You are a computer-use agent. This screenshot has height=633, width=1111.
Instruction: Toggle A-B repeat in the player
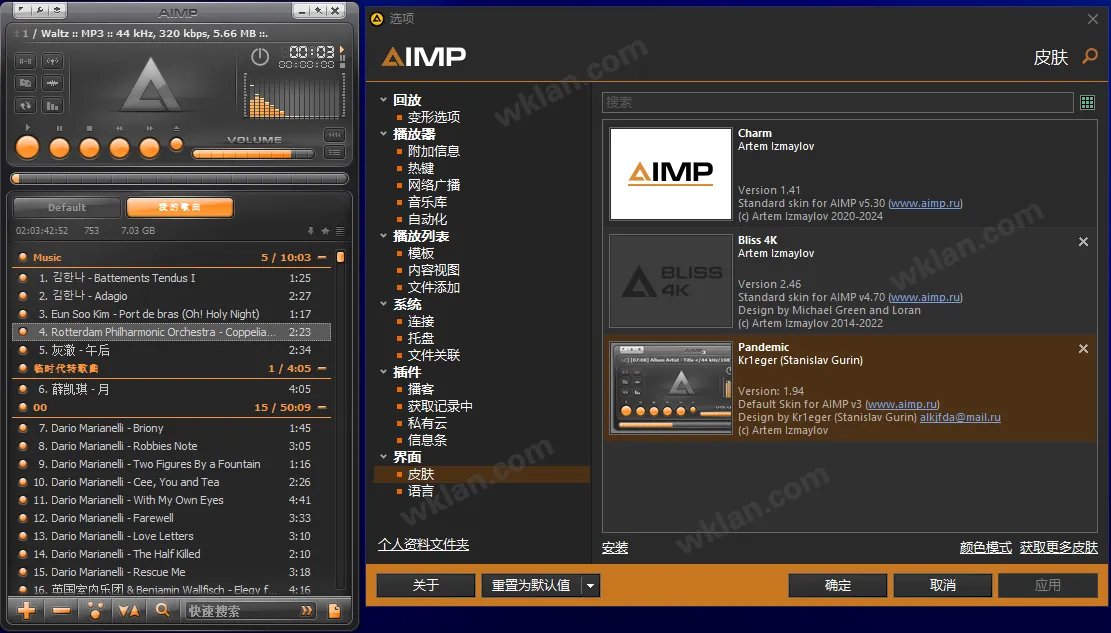pyautogui.click(x=26, y=61)
